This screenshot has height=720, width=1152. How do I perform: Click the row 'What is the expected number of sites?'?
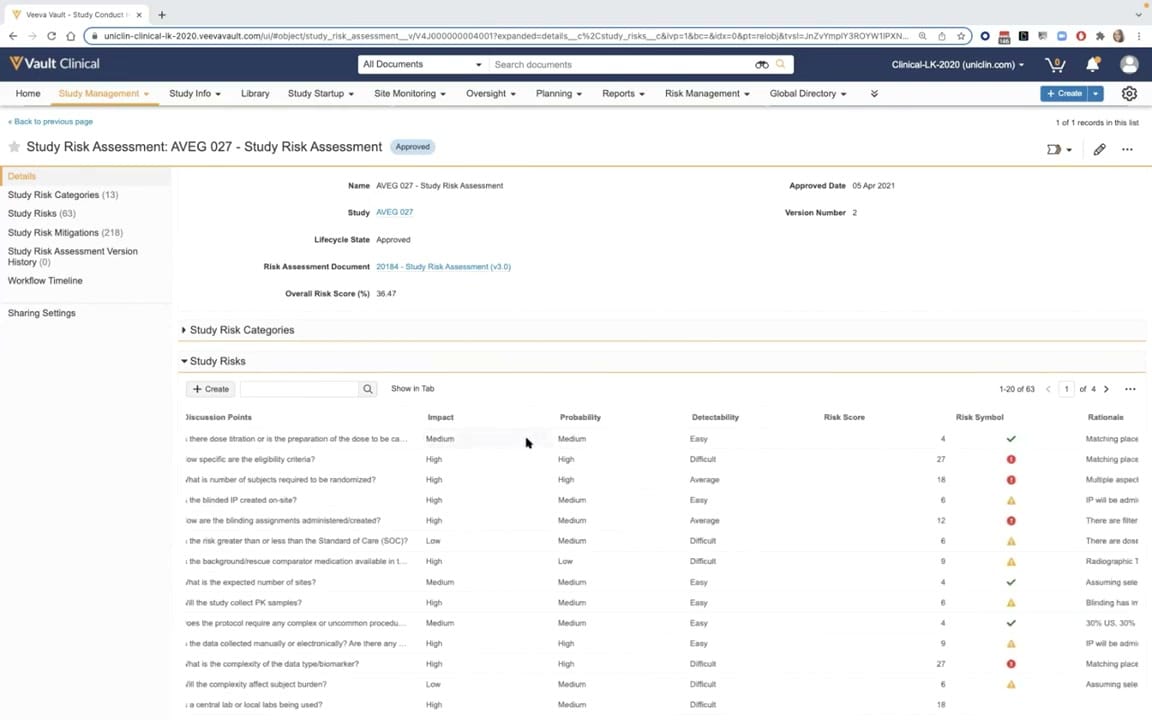click(661, 582)
